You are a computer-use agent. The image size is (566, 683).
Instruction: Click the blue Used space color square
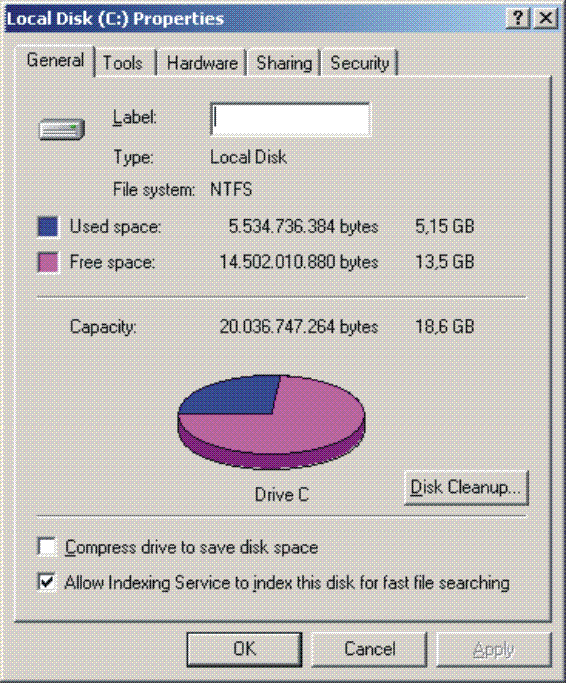(x=48, y=227)
